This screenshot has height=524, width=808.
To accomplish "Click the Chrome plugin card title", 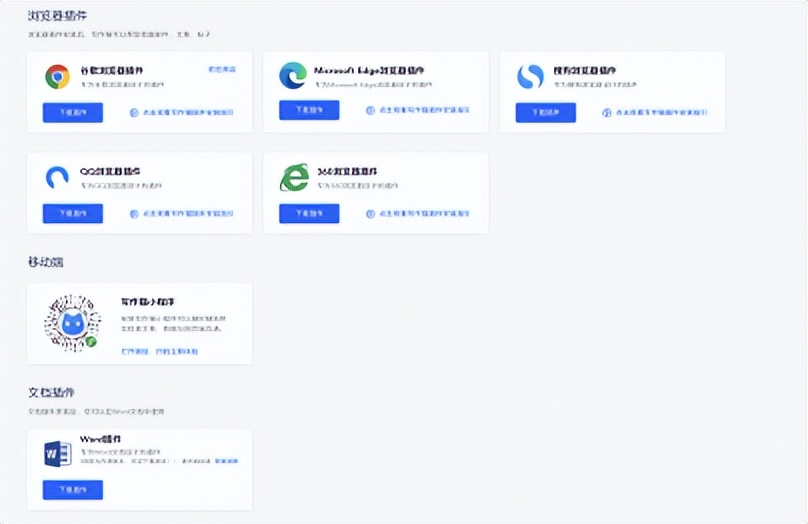I will coord(112,70).
